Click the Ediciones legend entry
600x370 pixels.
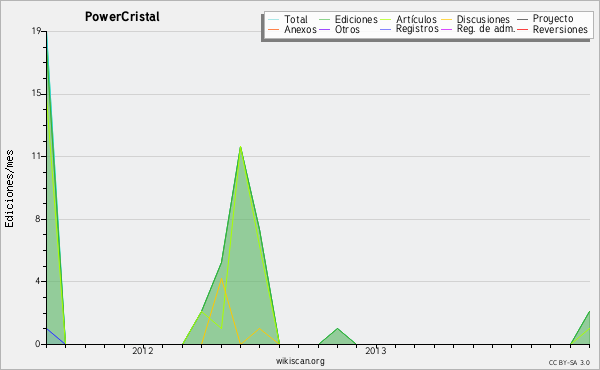coord(356,19)
